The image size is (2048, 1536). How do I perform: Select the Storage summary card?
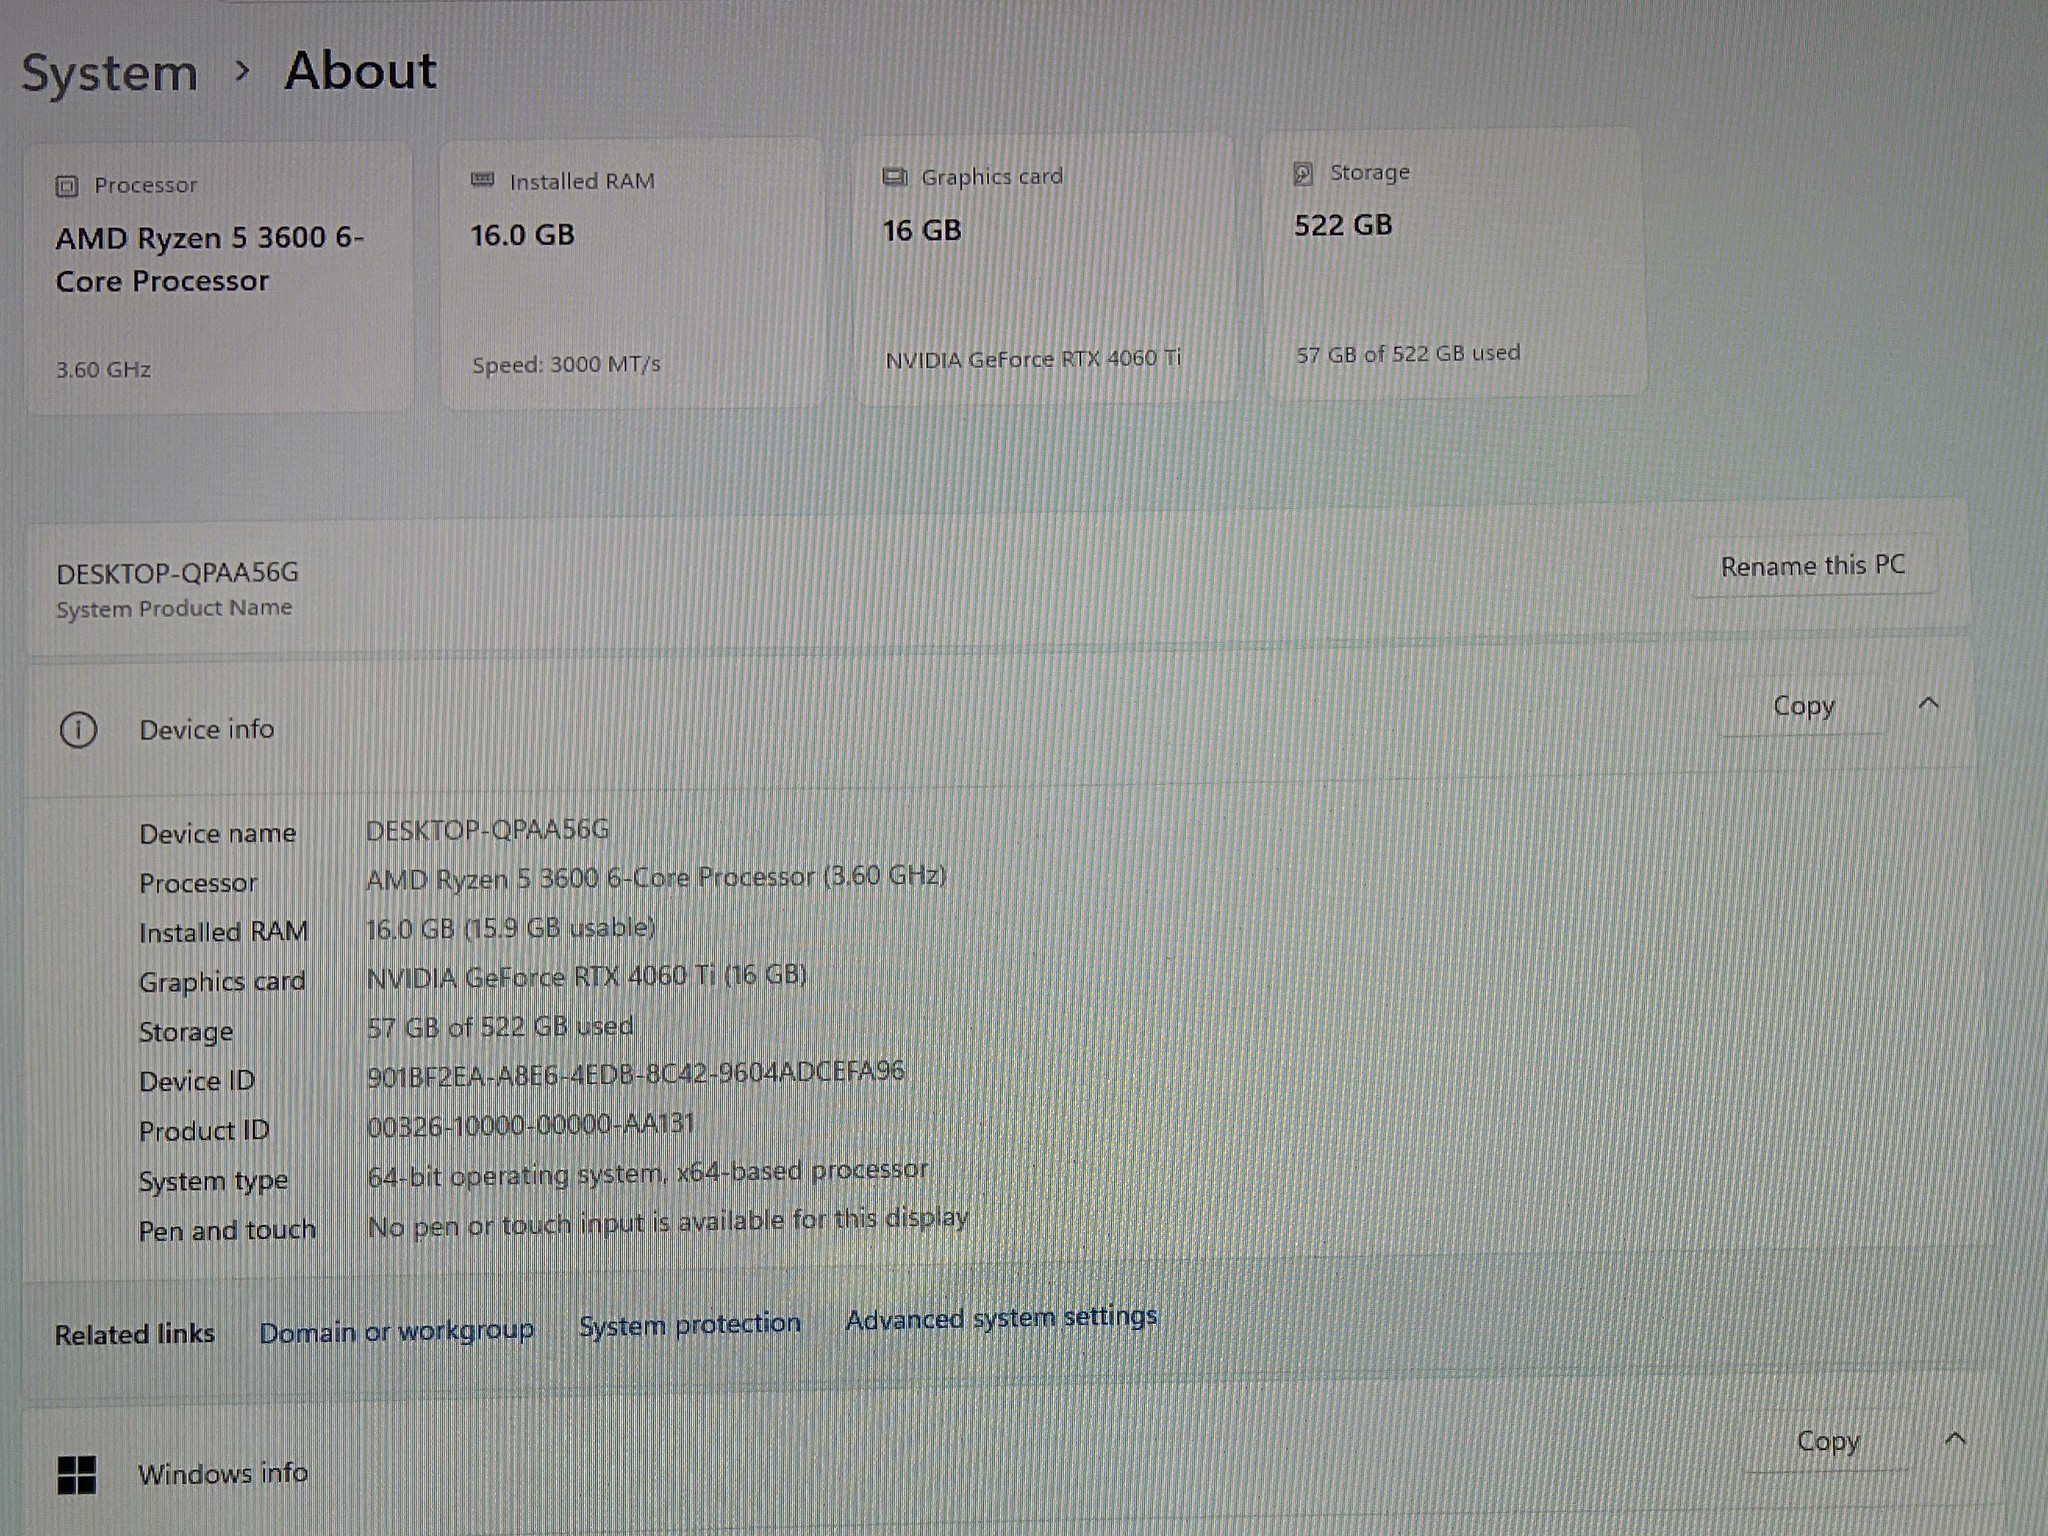(1455, 262)
